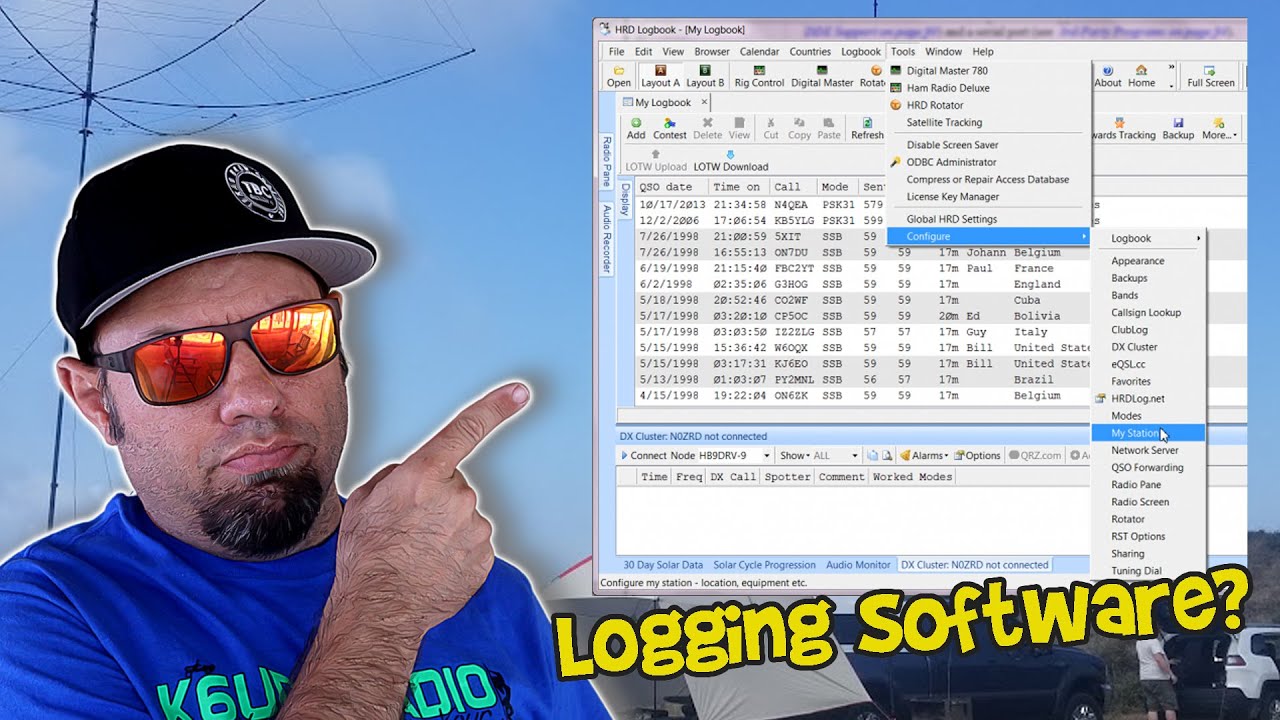Viewport: 1280px width, 720px height.
Task: Click the LOTW Download button
Action: click(731, 160)
